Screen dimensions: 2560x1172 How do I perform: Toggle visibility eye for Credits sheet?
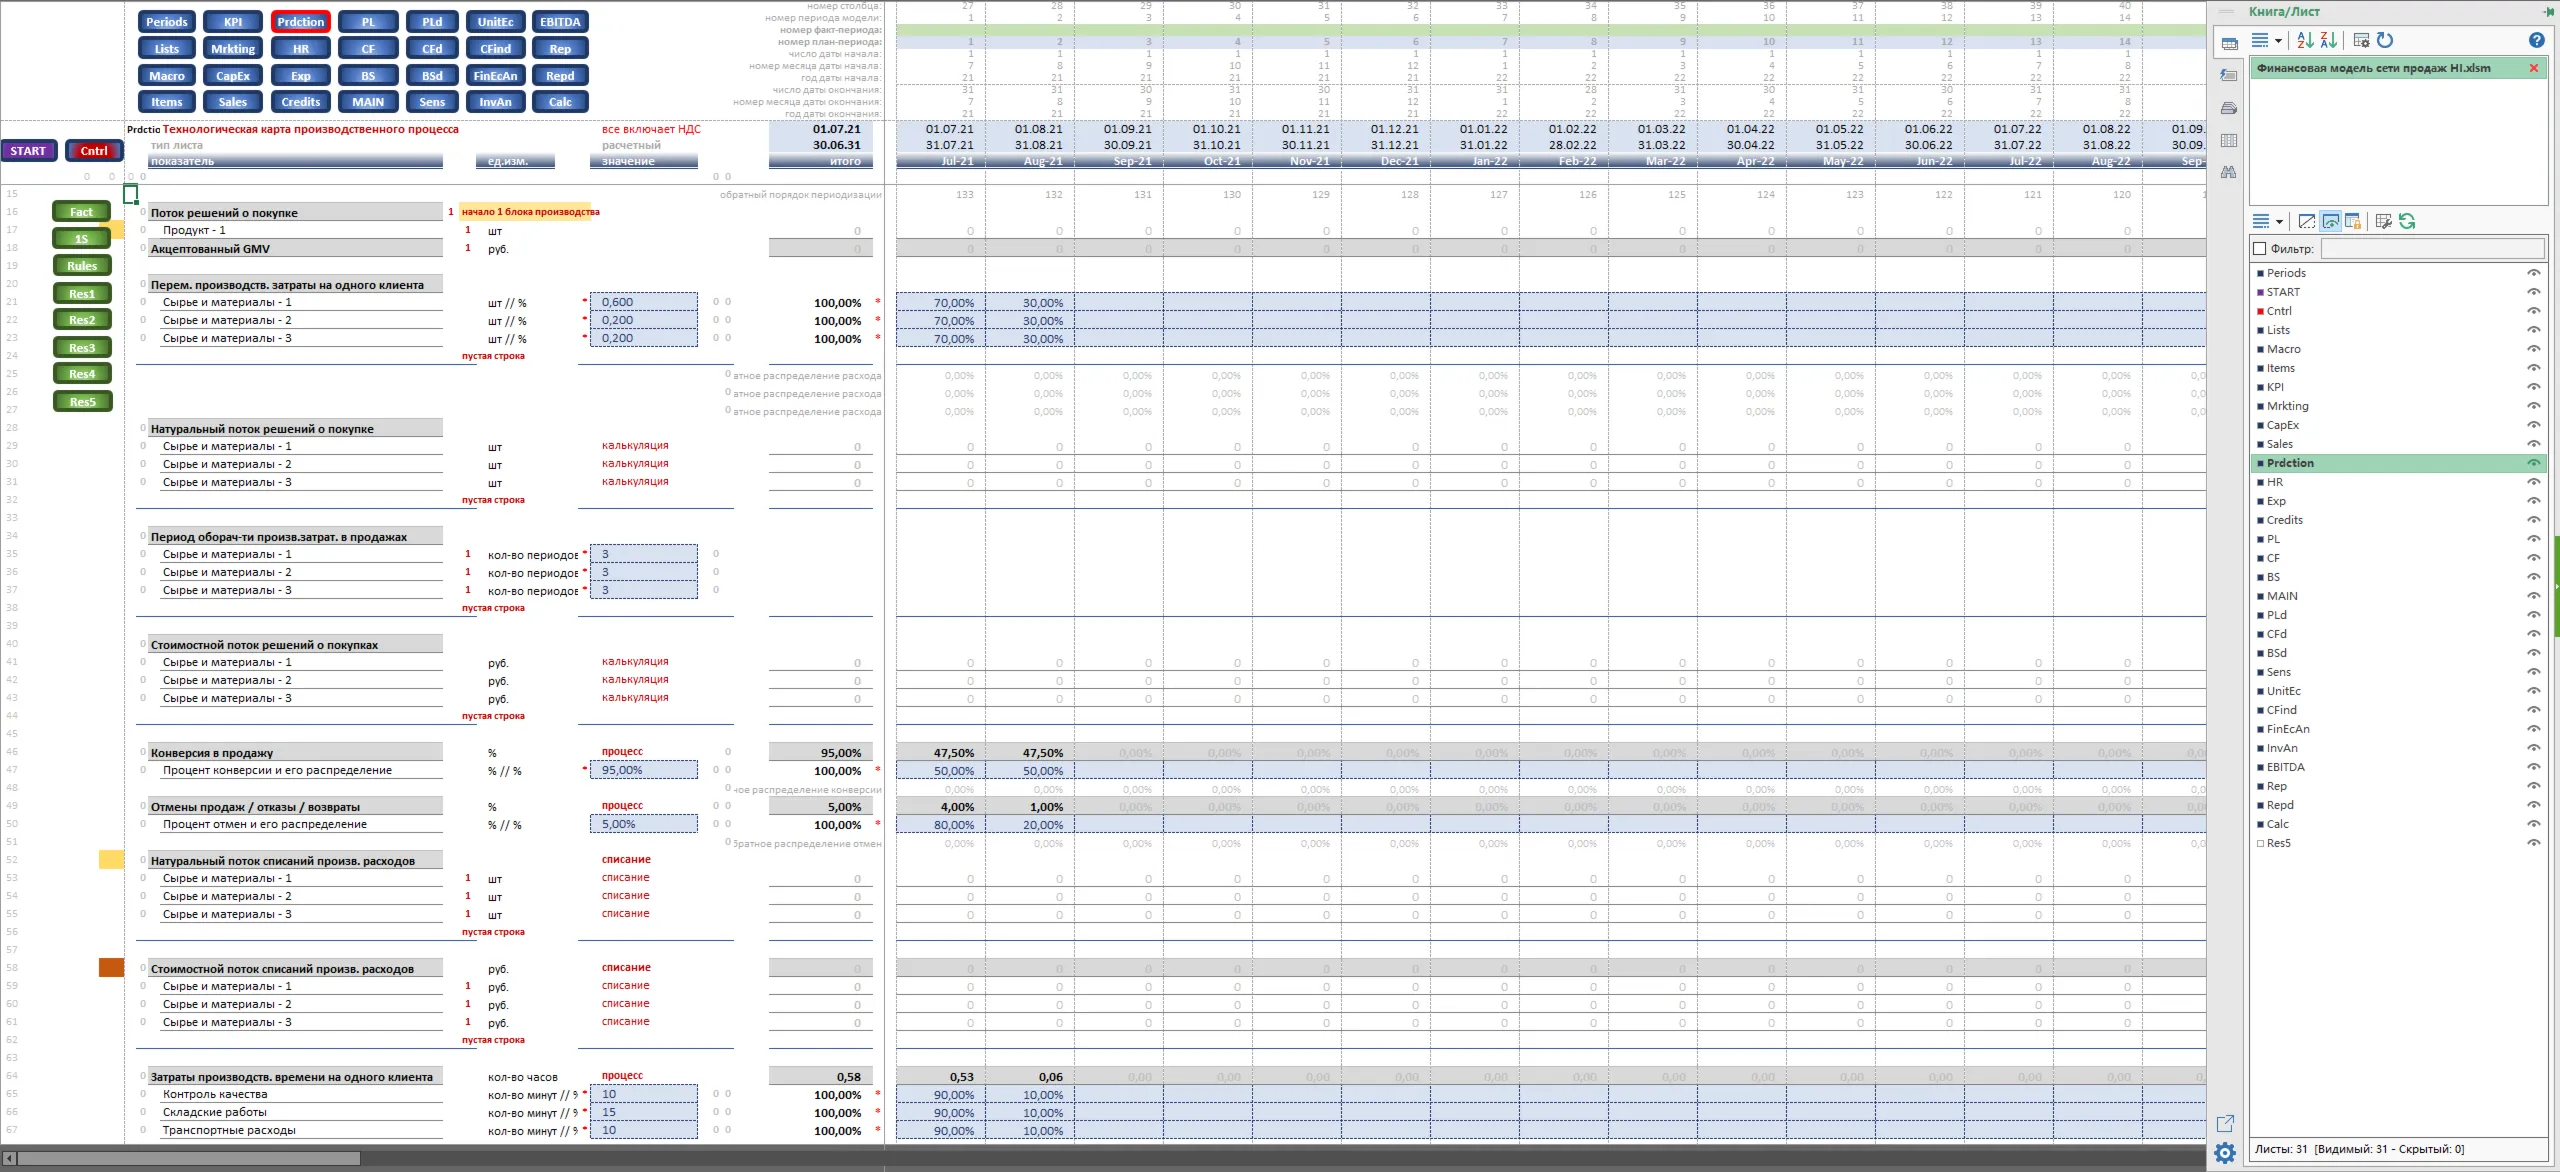[x=2533, y=520]
